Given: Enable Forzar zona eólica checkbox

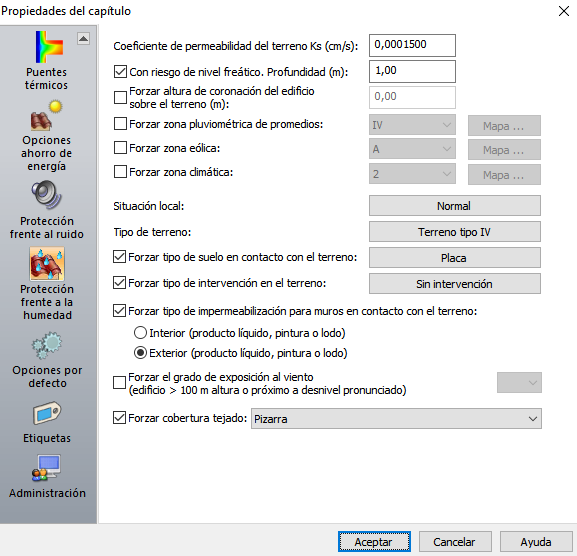Looking at the screenshot, I should pos(120,148).
